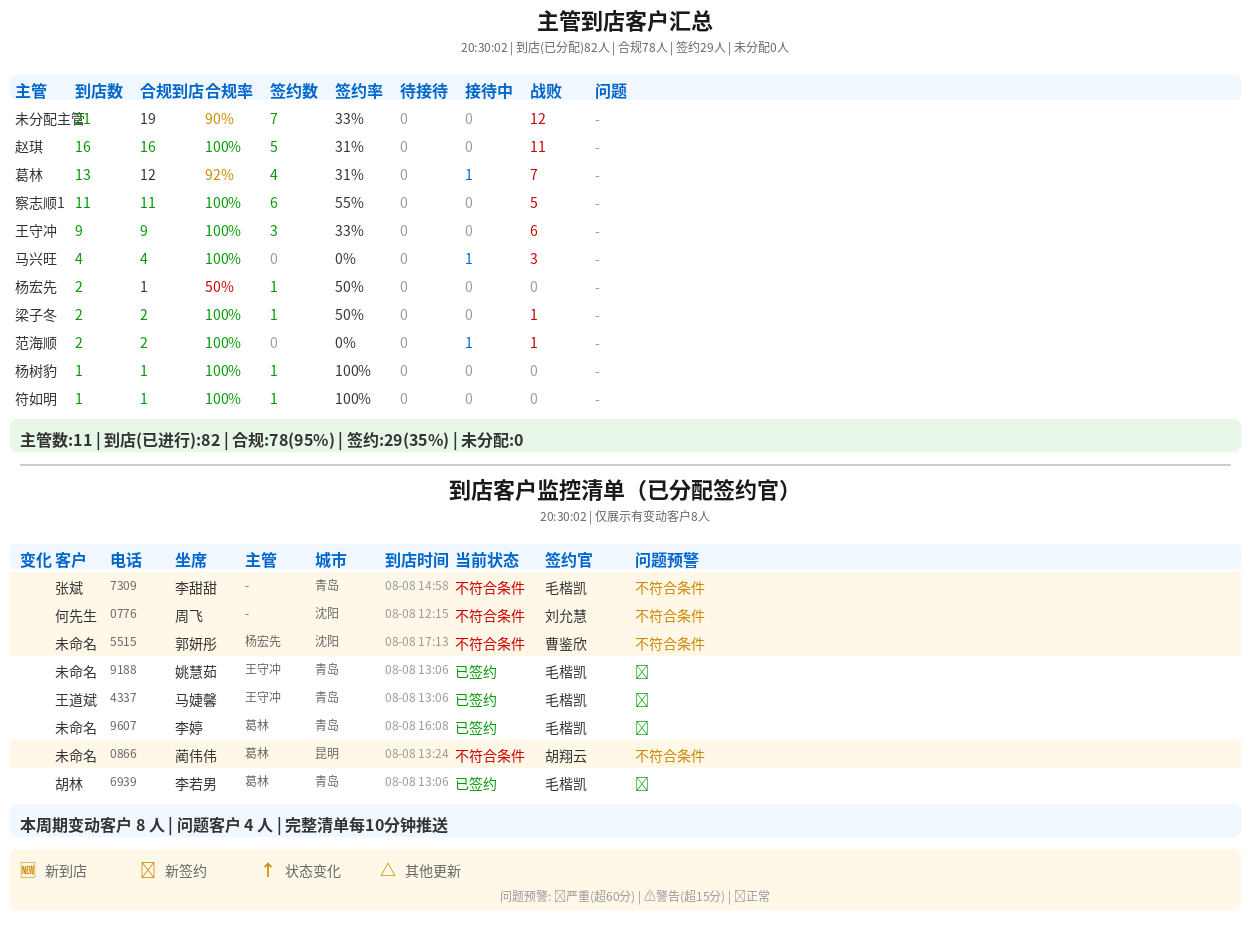The width and height of the screenshot is (1250, 952).
Task: Click phone number 0866
Action: tap(123, 753)
